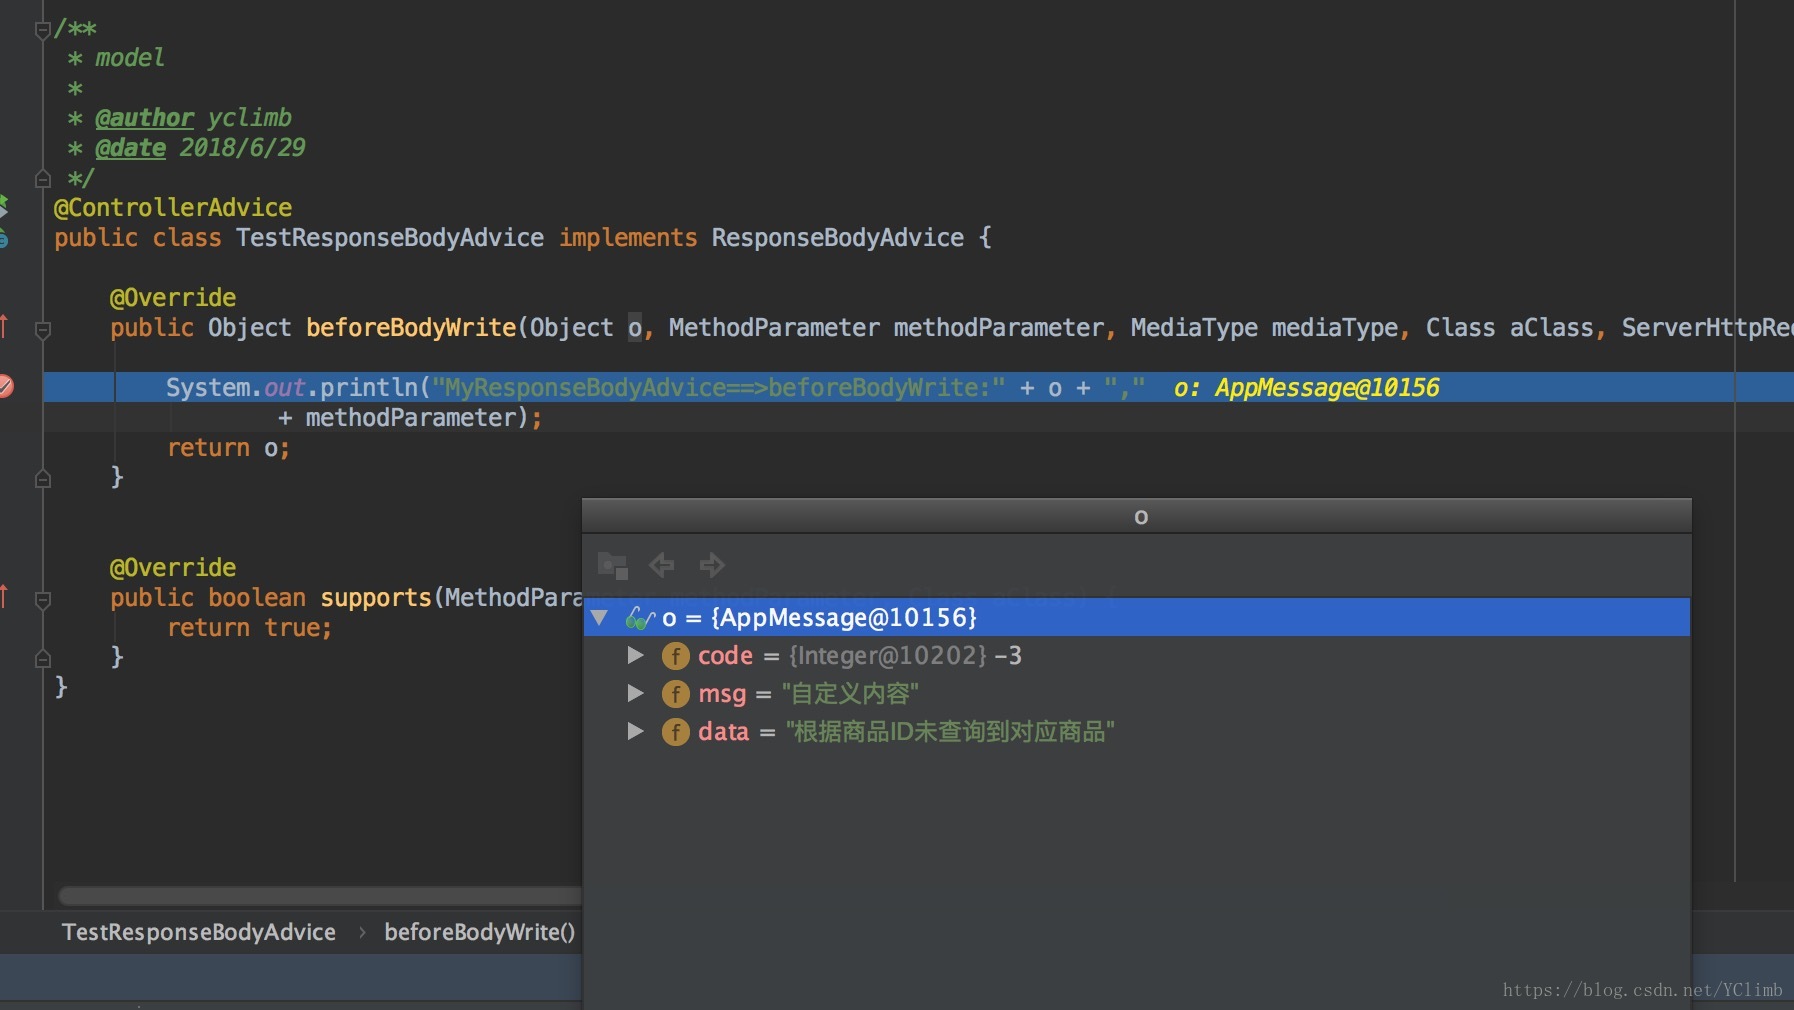
Task: Click the disabled breakpoint icon on the println line
Action: pyautogui.click(x=5, y=387)
